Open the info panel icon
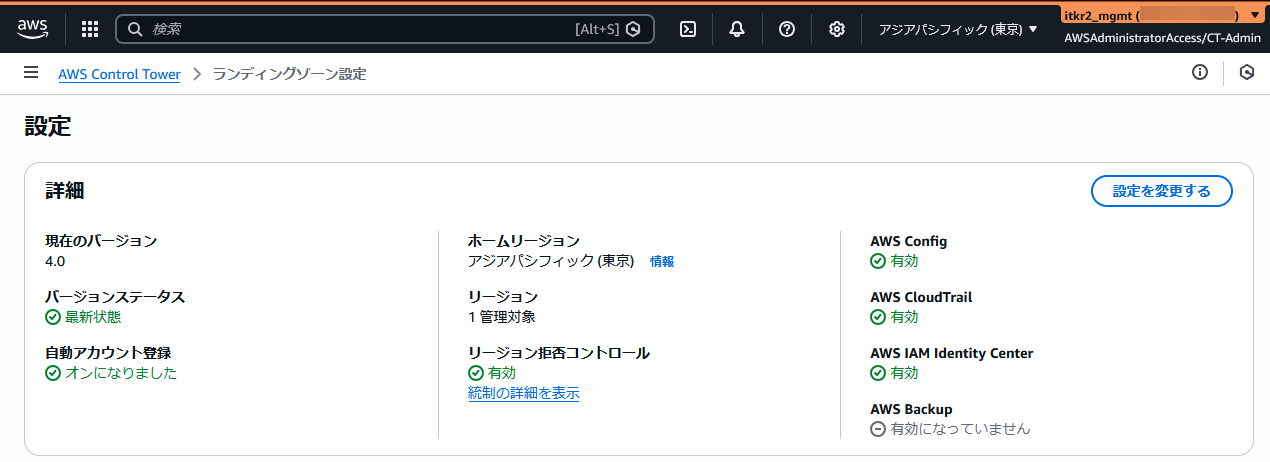 coord(1200,73)
